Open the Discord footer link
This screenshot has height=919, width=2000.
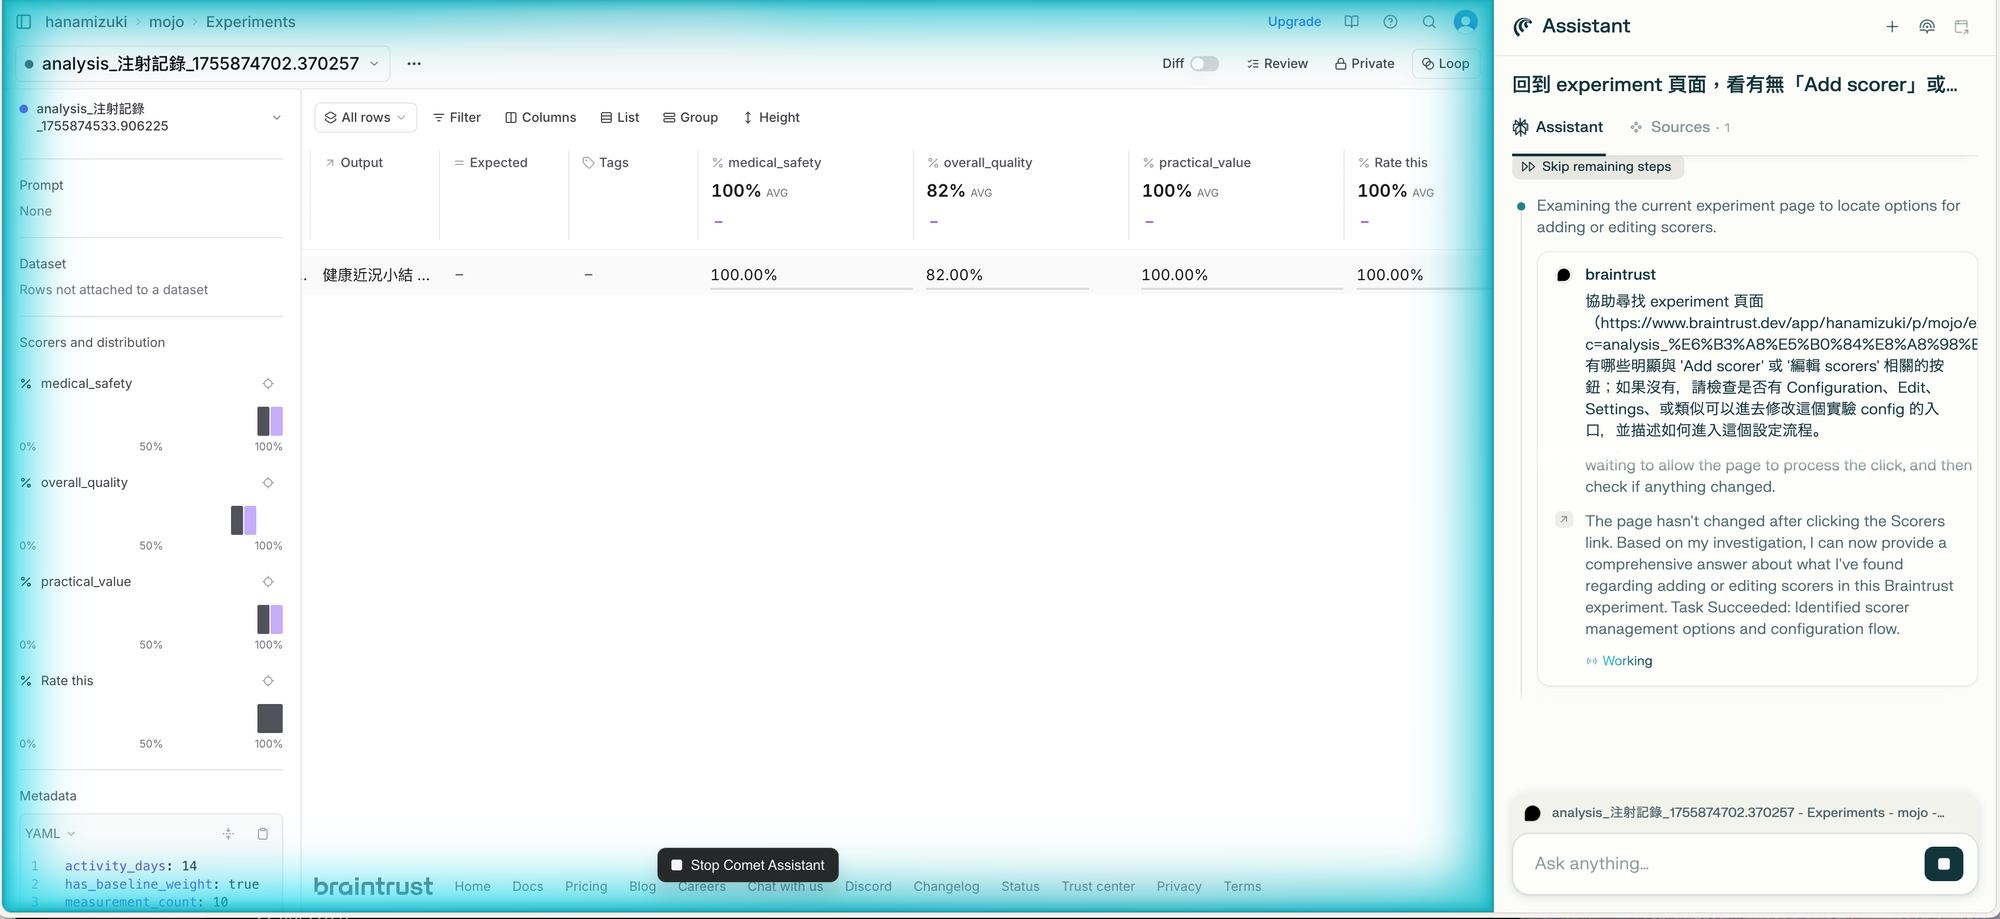click(x=868, y=887)
